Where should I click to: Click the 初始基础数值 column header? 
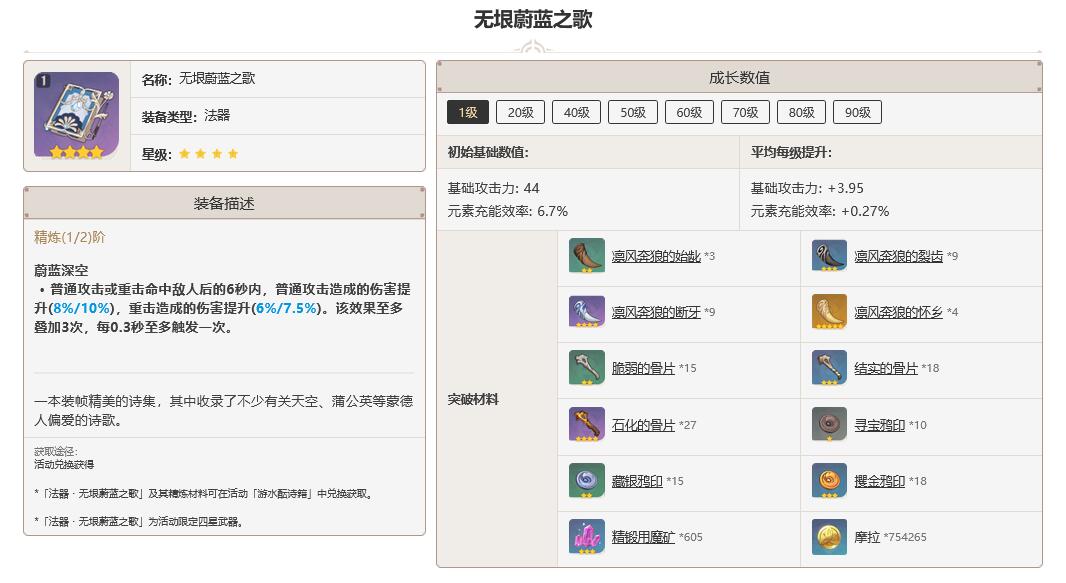488,152
